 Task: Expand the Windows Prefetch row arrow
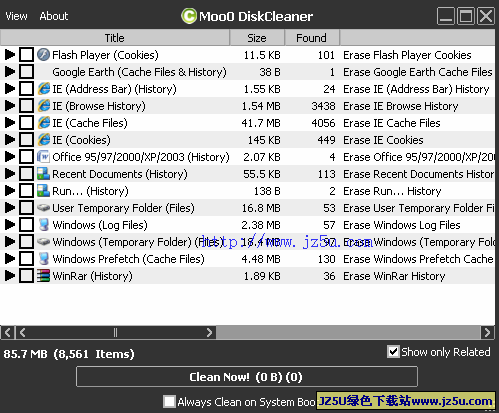tap(10, 259)
